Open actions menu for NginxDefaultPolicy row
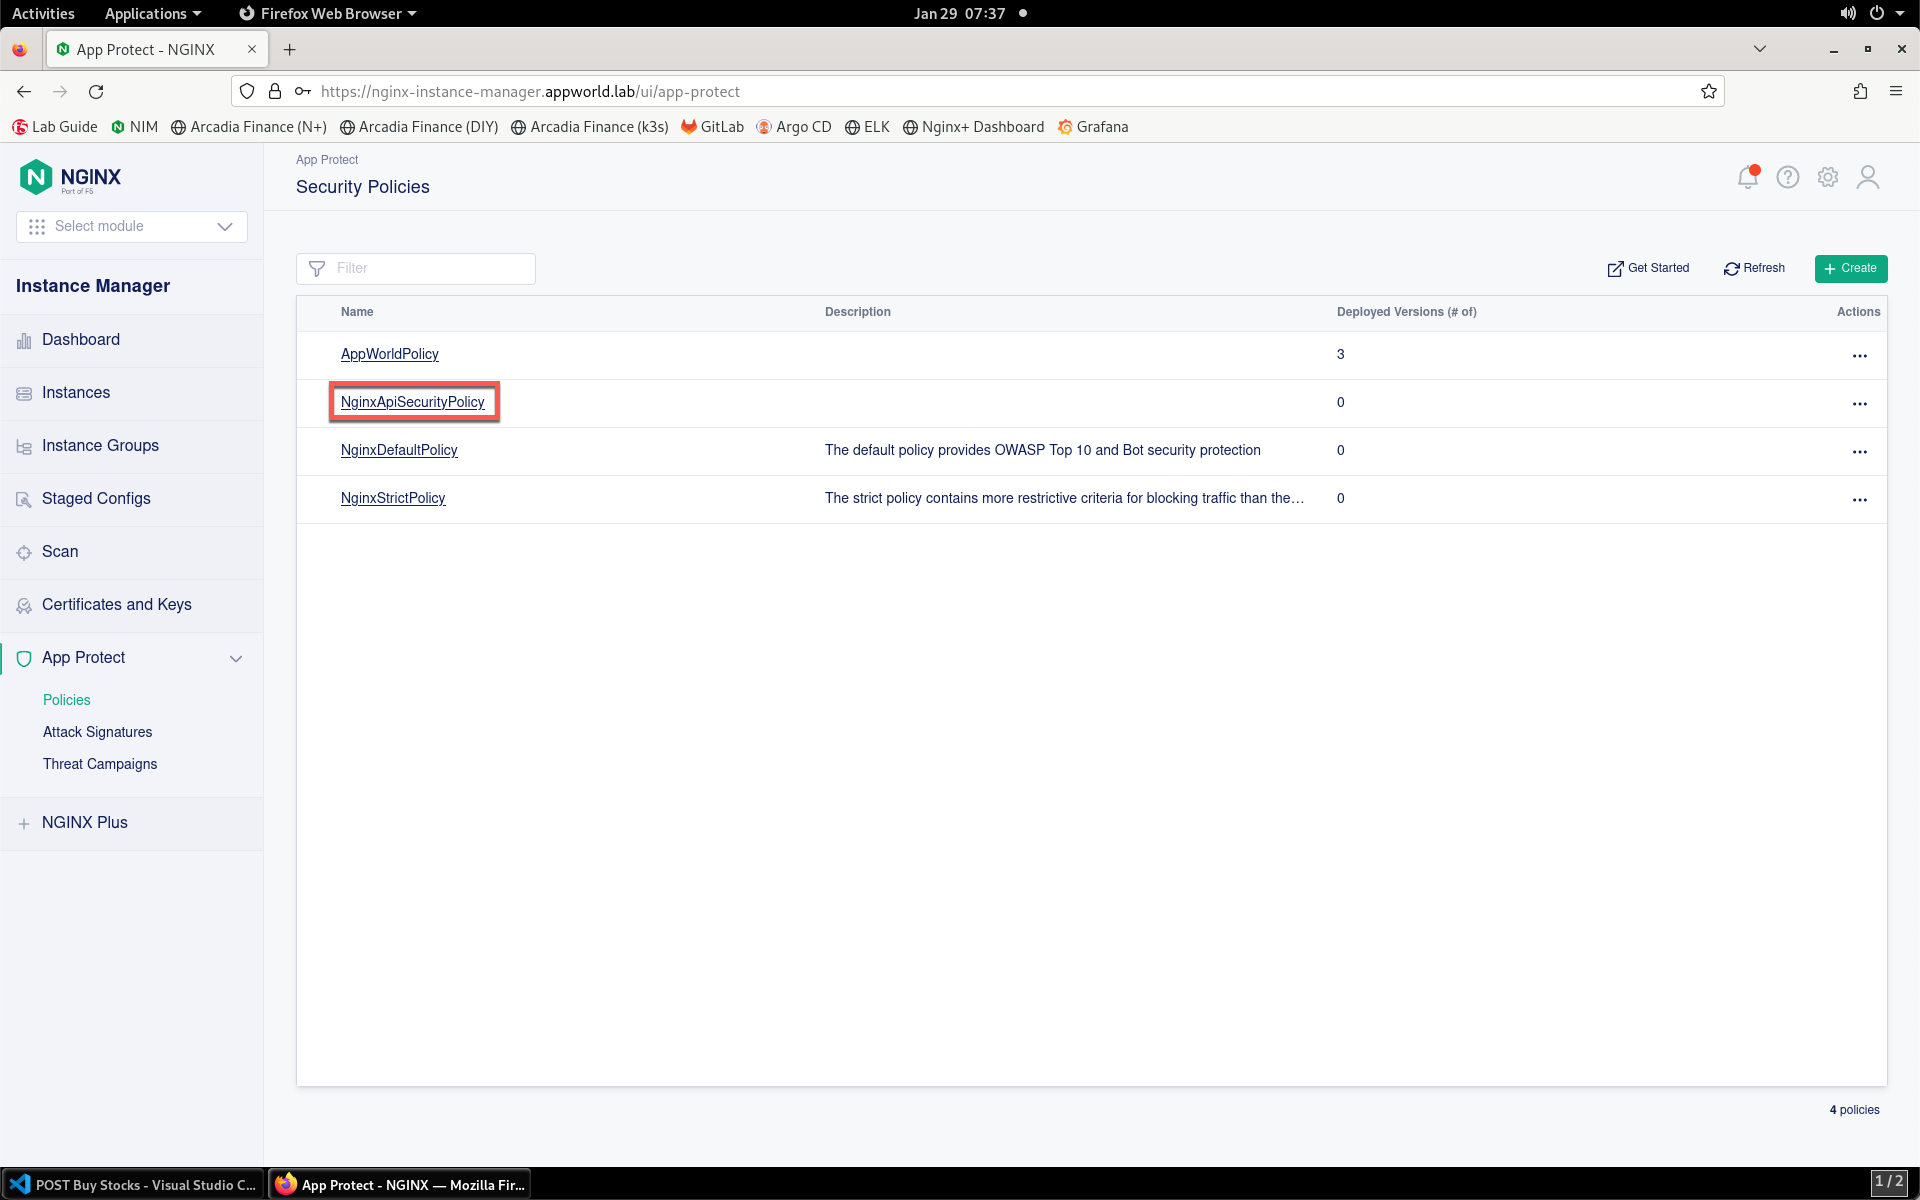The height and width of the screenshot is (1200, 1920). point(1860,452)
